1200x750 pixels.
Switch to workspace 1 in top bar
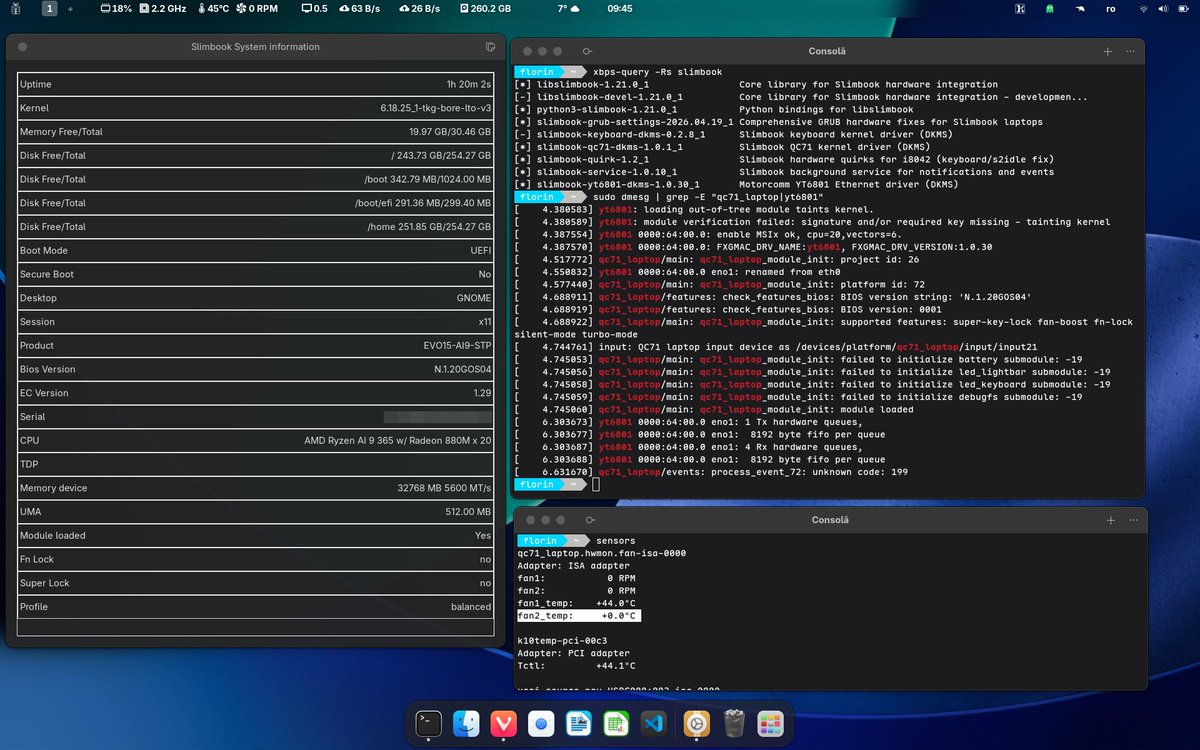pyautogui.click(x=50, y=8)
